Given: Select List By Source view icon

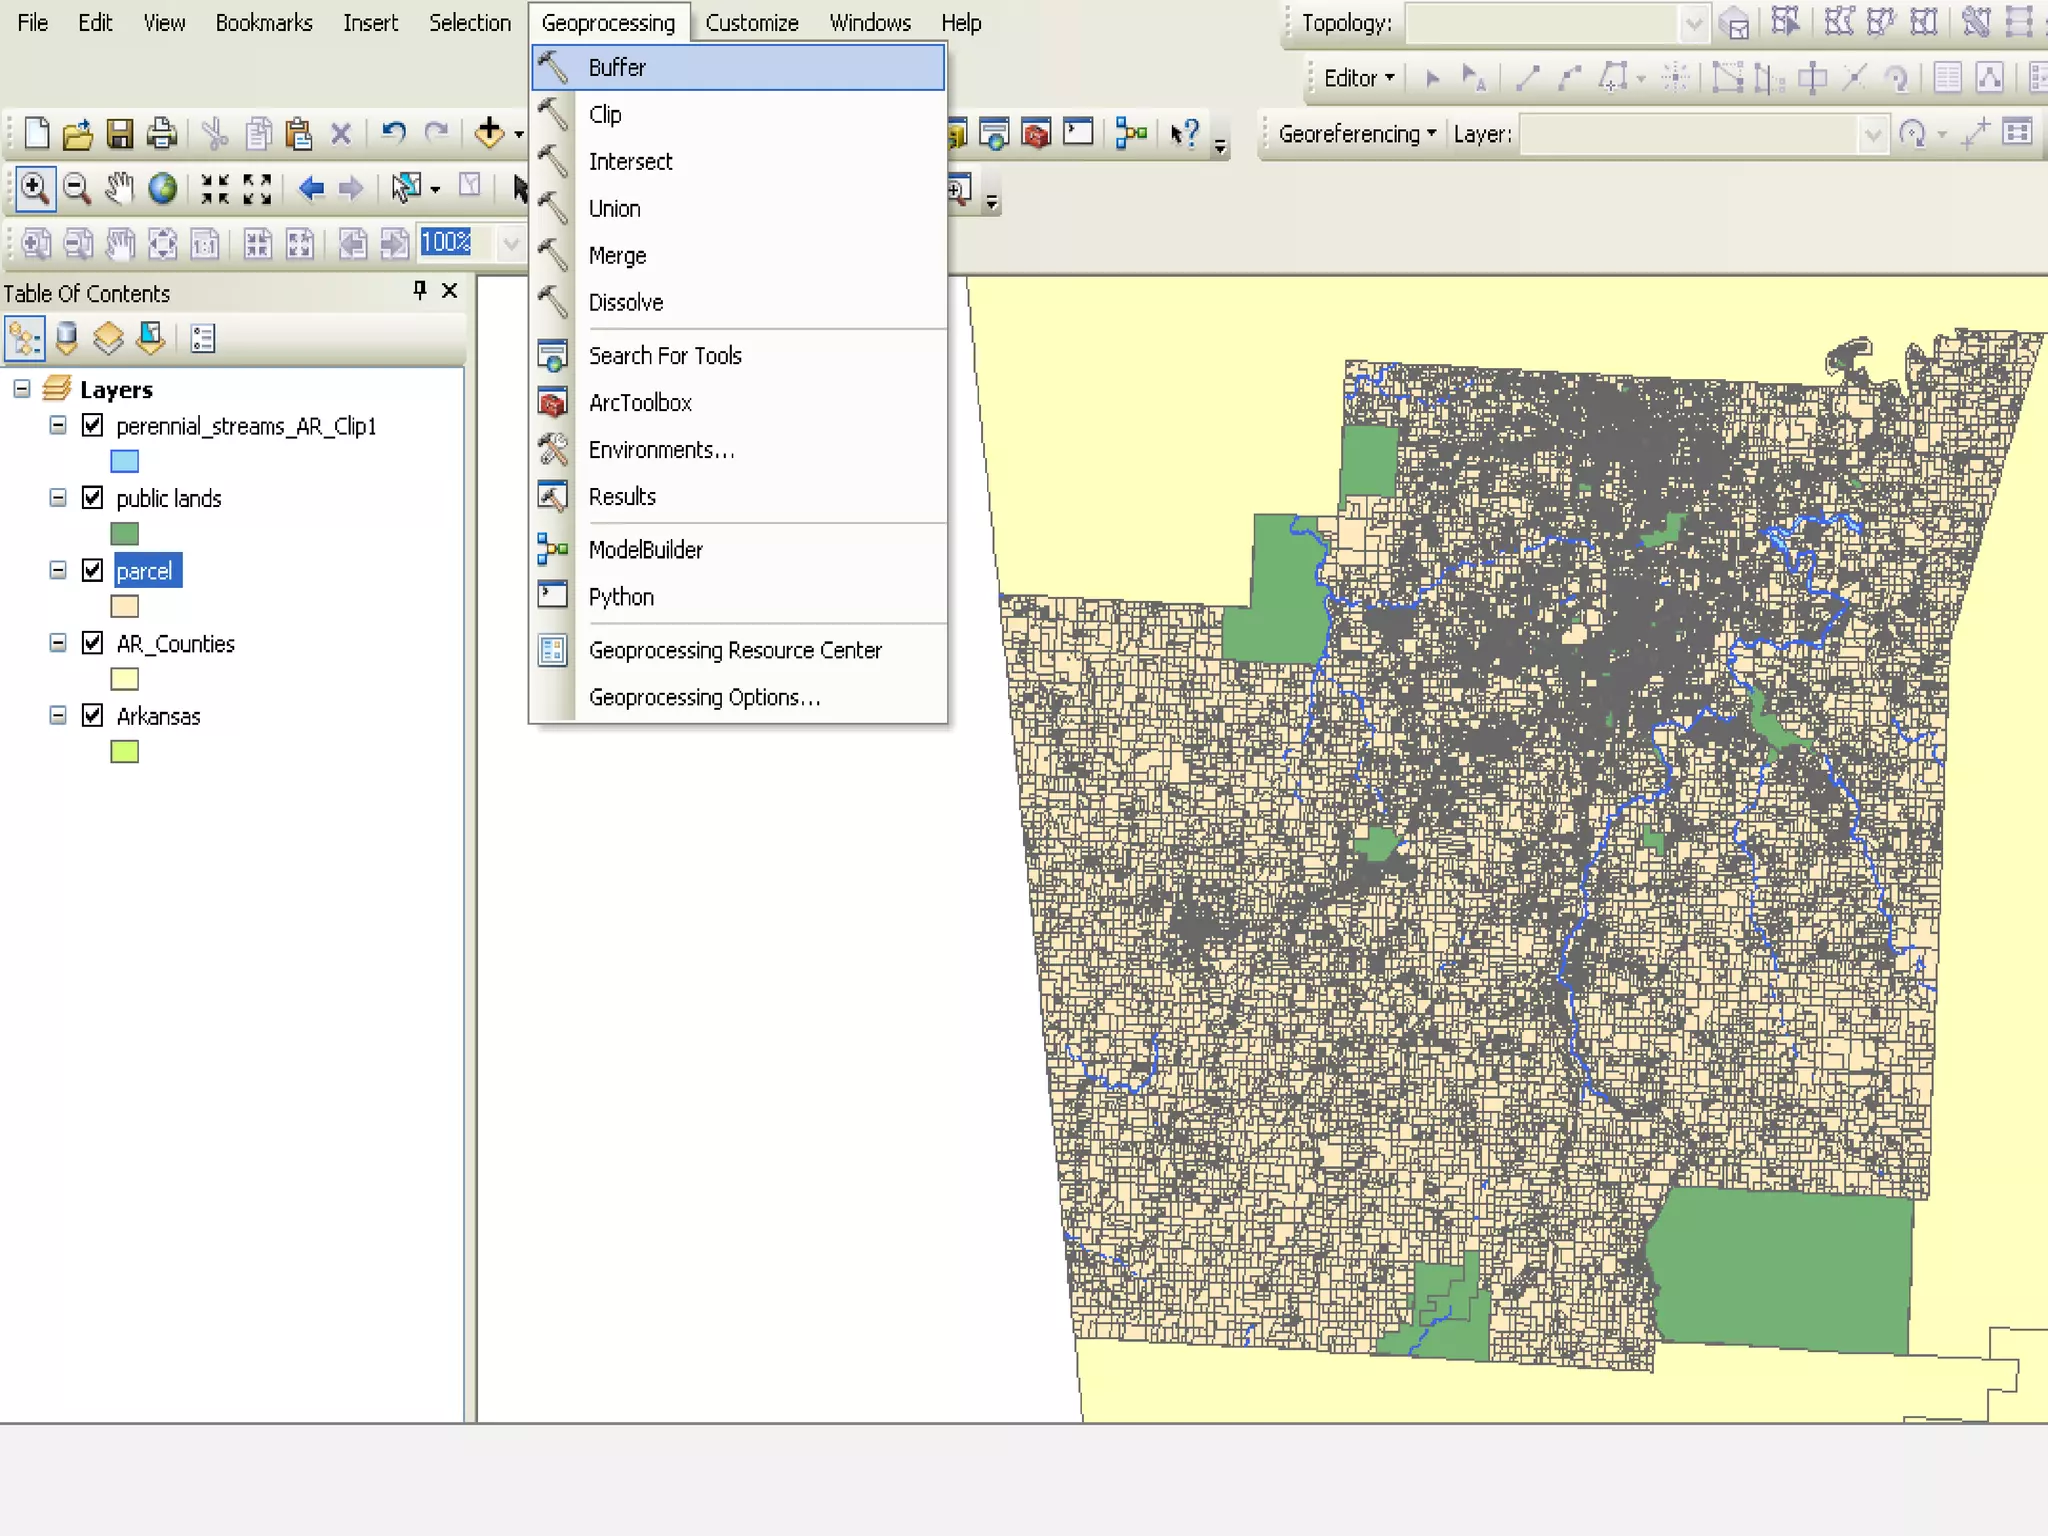Looking at the screenshot, I should pos(67,339).
